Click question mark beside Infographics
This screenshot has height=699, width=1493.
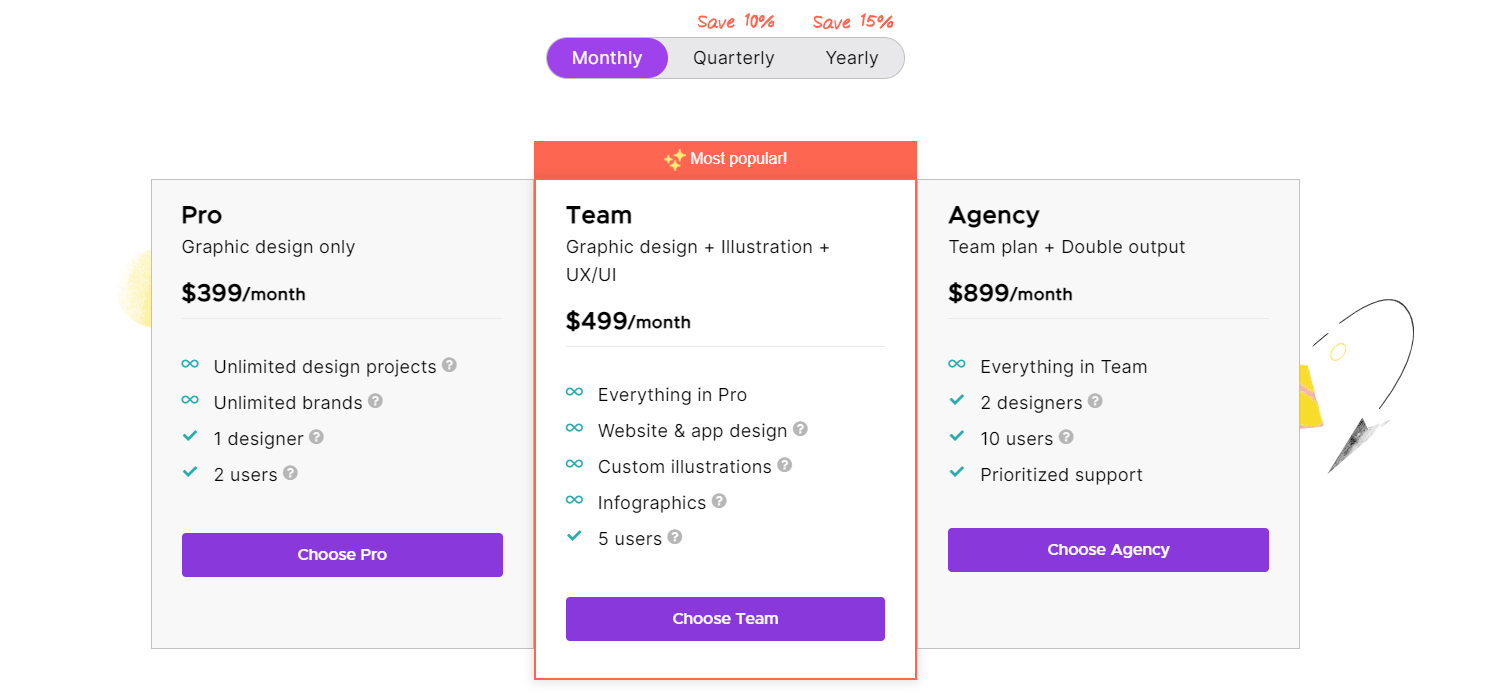click(719, 501)
